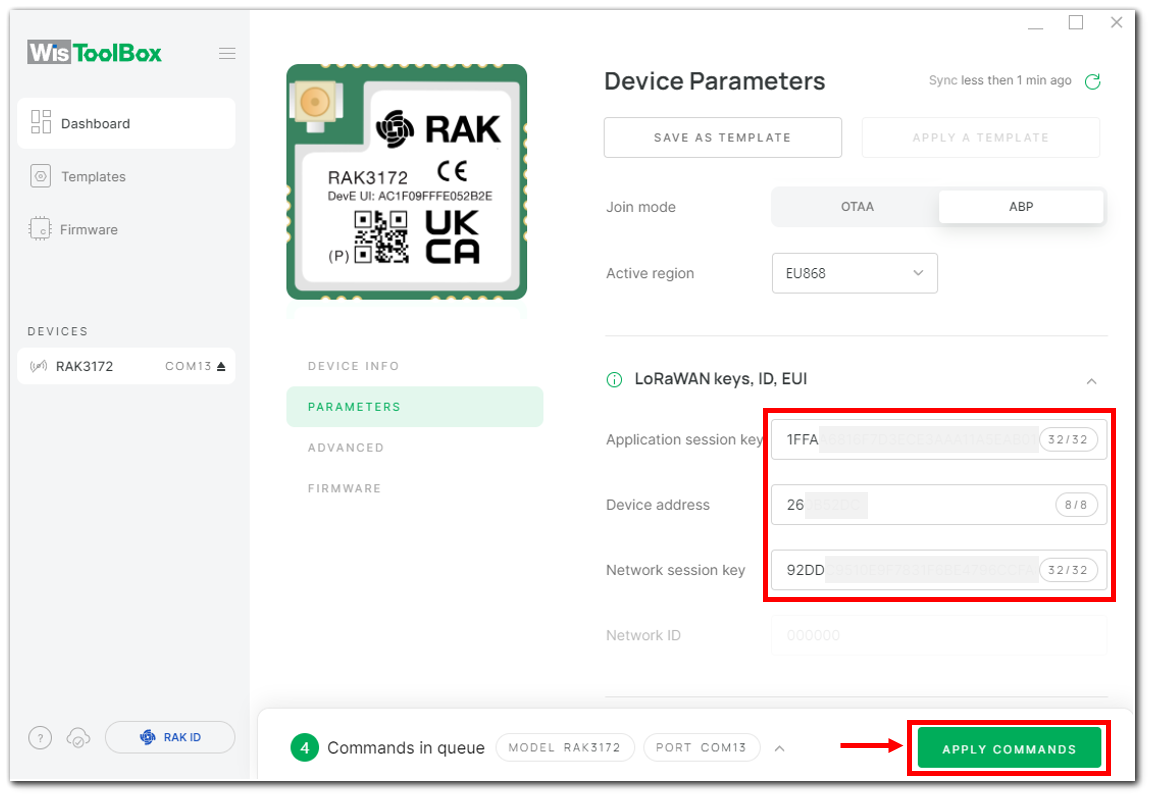Click the MODEL RAK3172 chip
This screenshot has width=1153, height=799.
click(565, 748)
